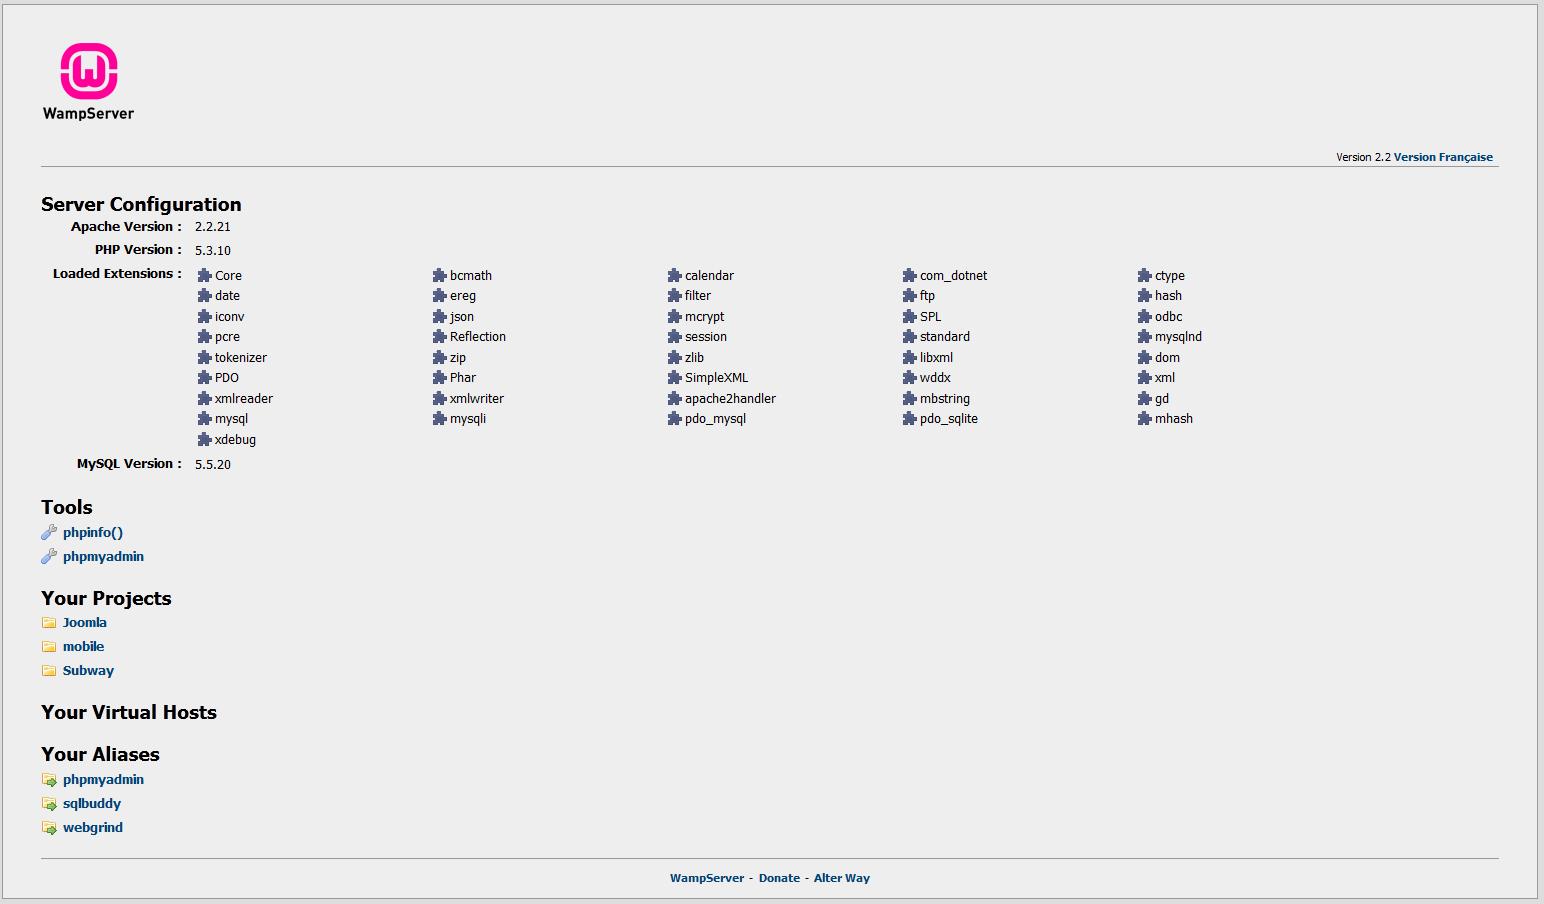Click the puzzle icon beside ctype
The image size is (1544, 904).
[1145, 275]
